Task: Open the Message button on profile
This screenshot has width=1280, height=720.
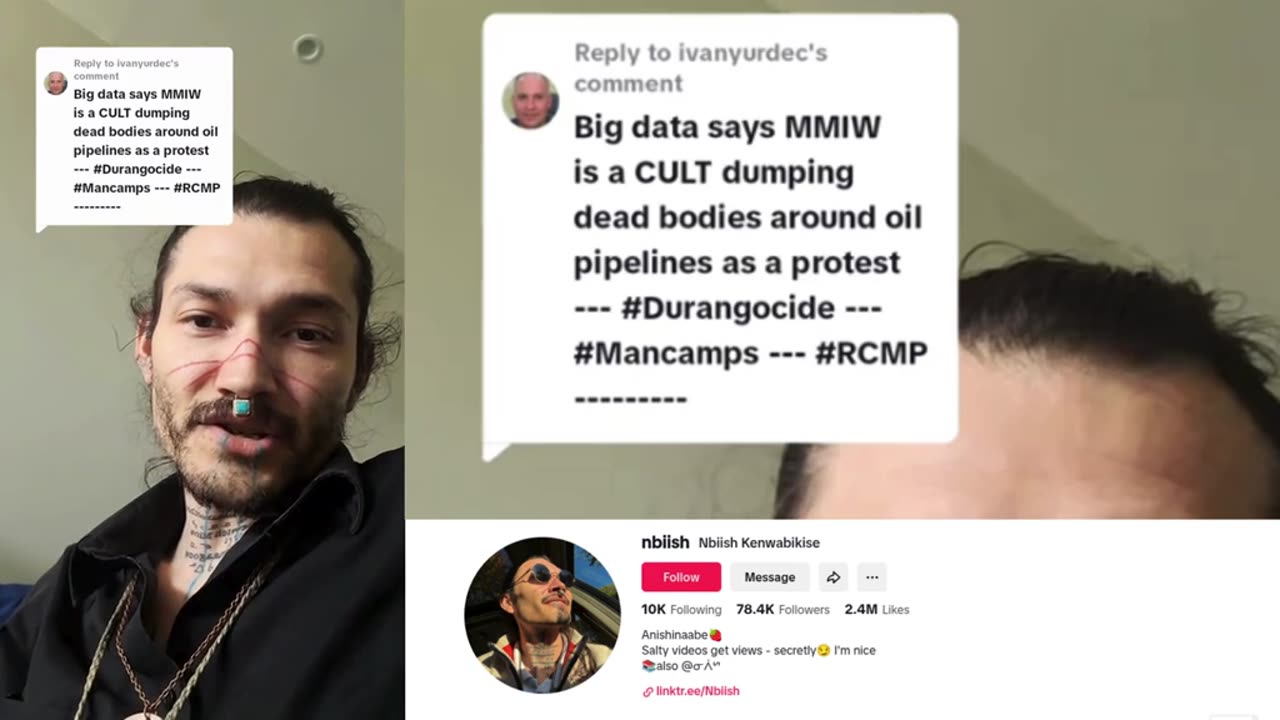Action: (x=769, y=577)
